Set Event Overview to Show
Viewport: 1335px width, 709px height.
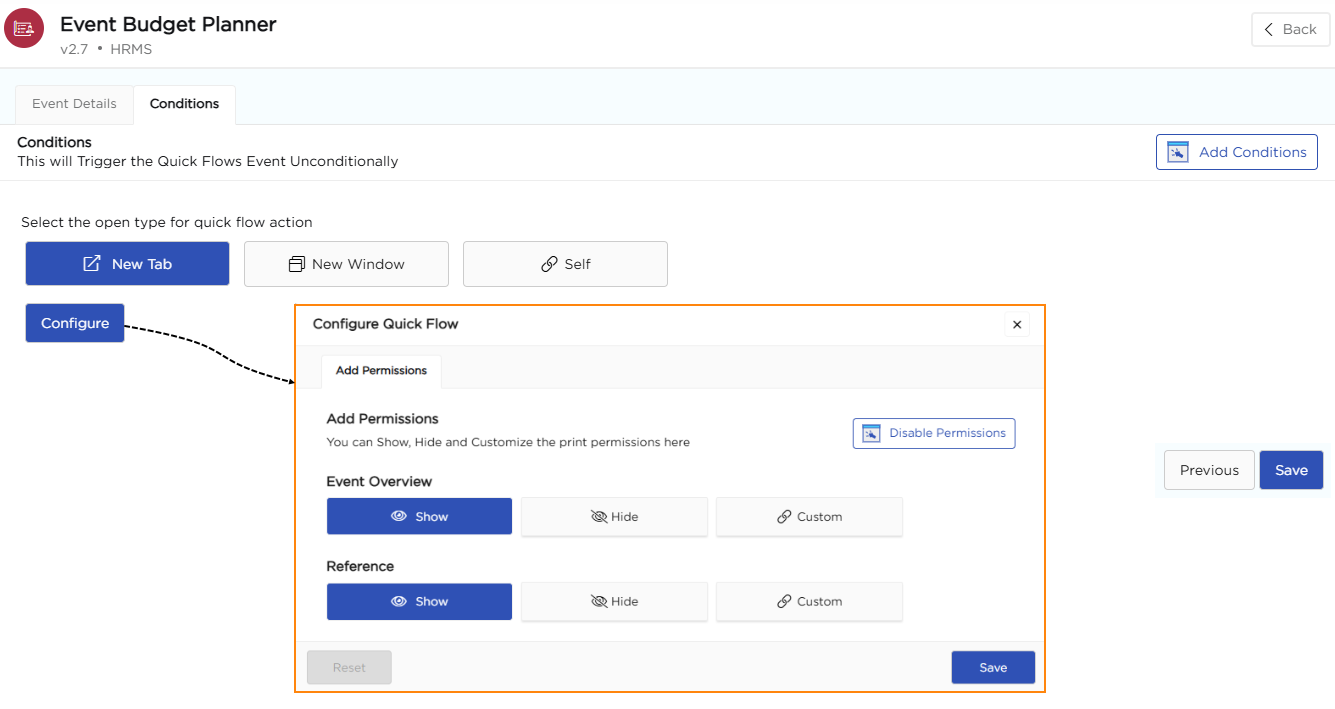click(419, 517)
